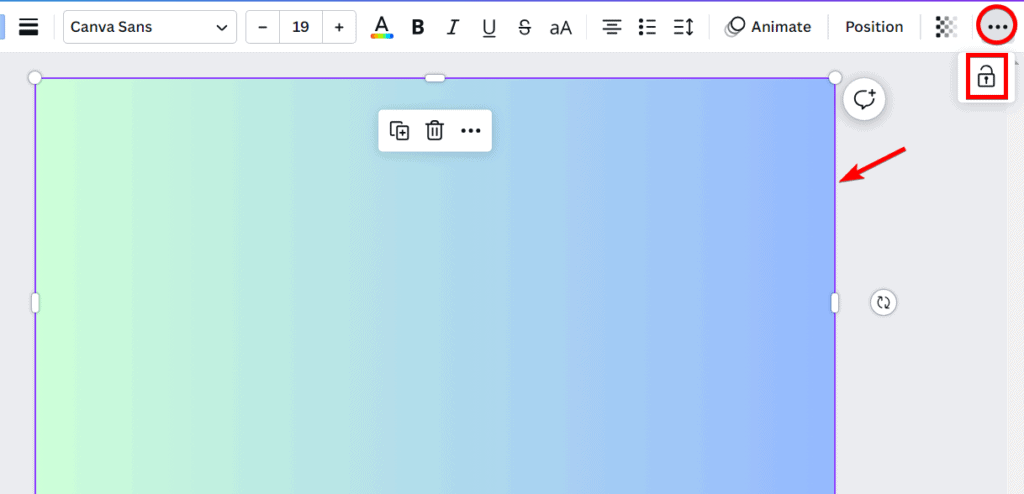Duplicate the element from floating toolbar
Viewport: 1024px width, 494px height.
tap(399, 131)
